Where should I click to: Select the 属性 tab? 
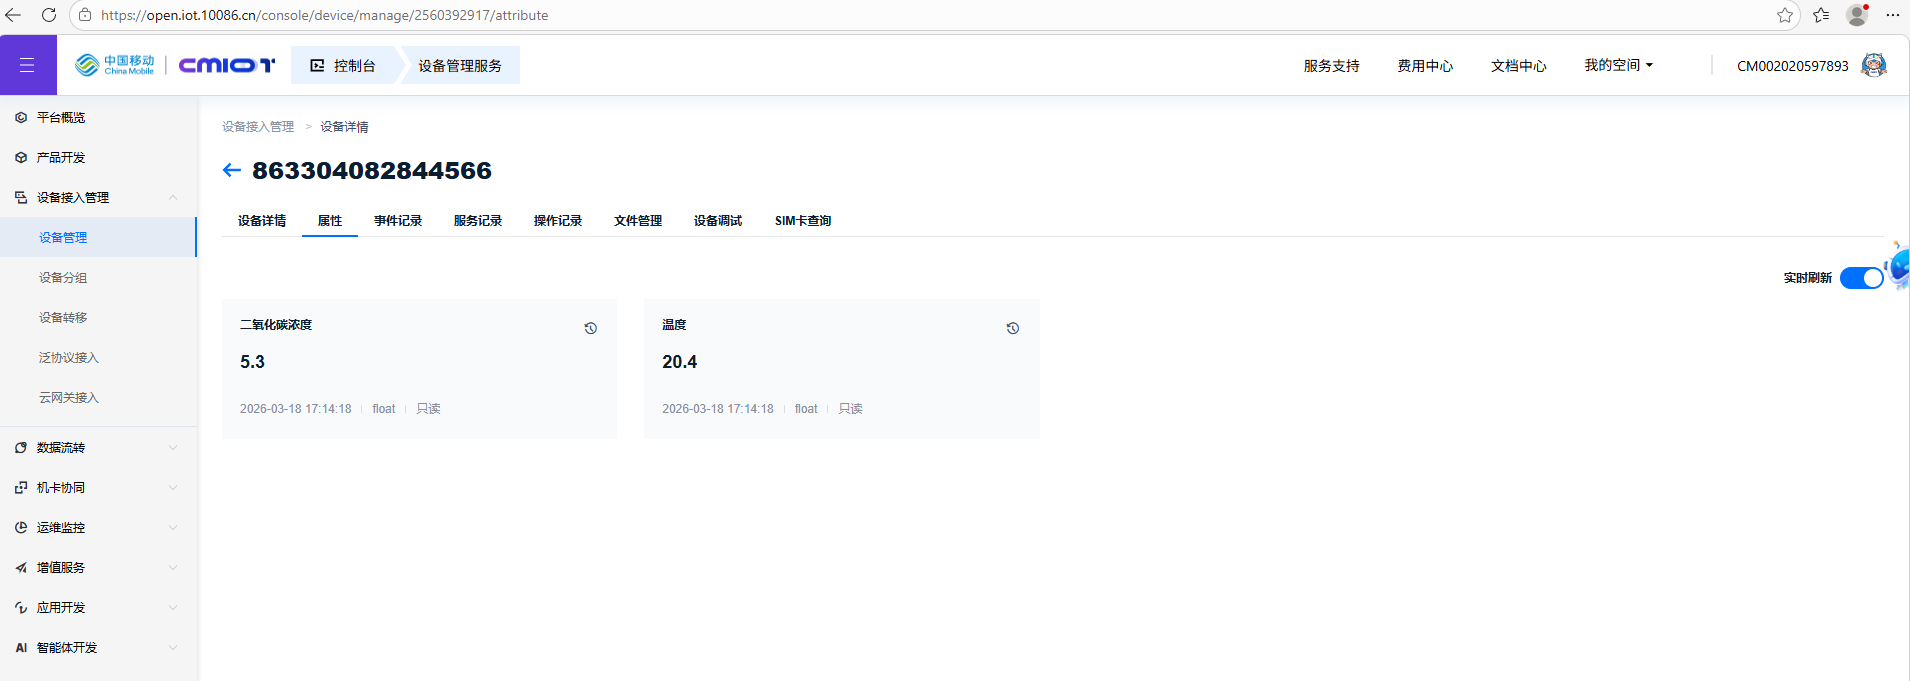tap(330, 220)
